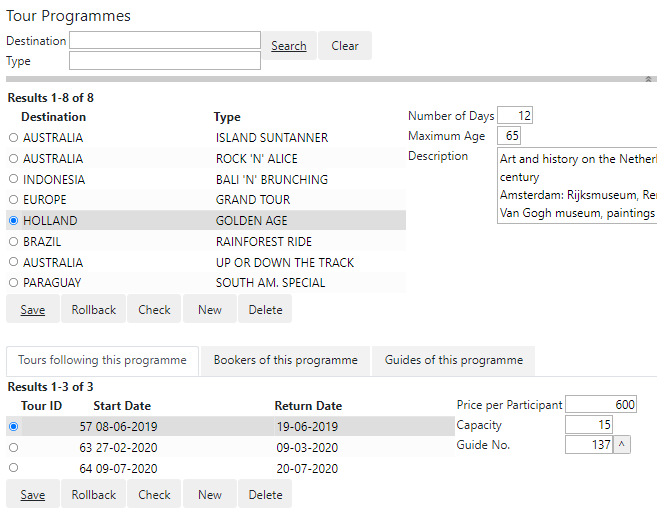The image size is (657, 514).
Task: Edit the Price per Participant field
Action: point(600,405)
